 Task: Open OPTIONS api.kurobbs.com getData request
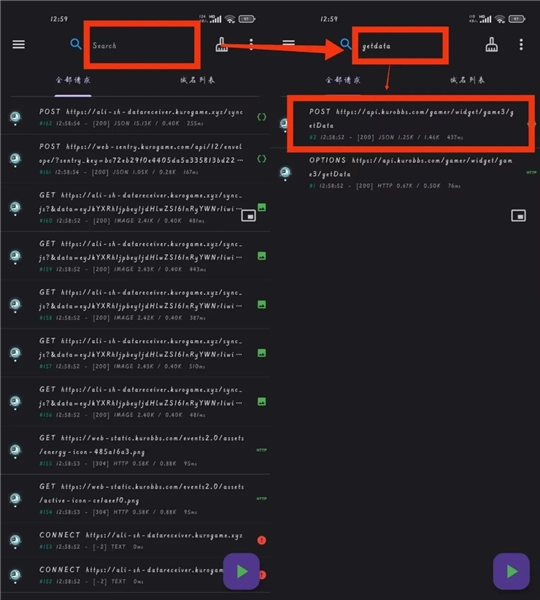tap(405, 172)
